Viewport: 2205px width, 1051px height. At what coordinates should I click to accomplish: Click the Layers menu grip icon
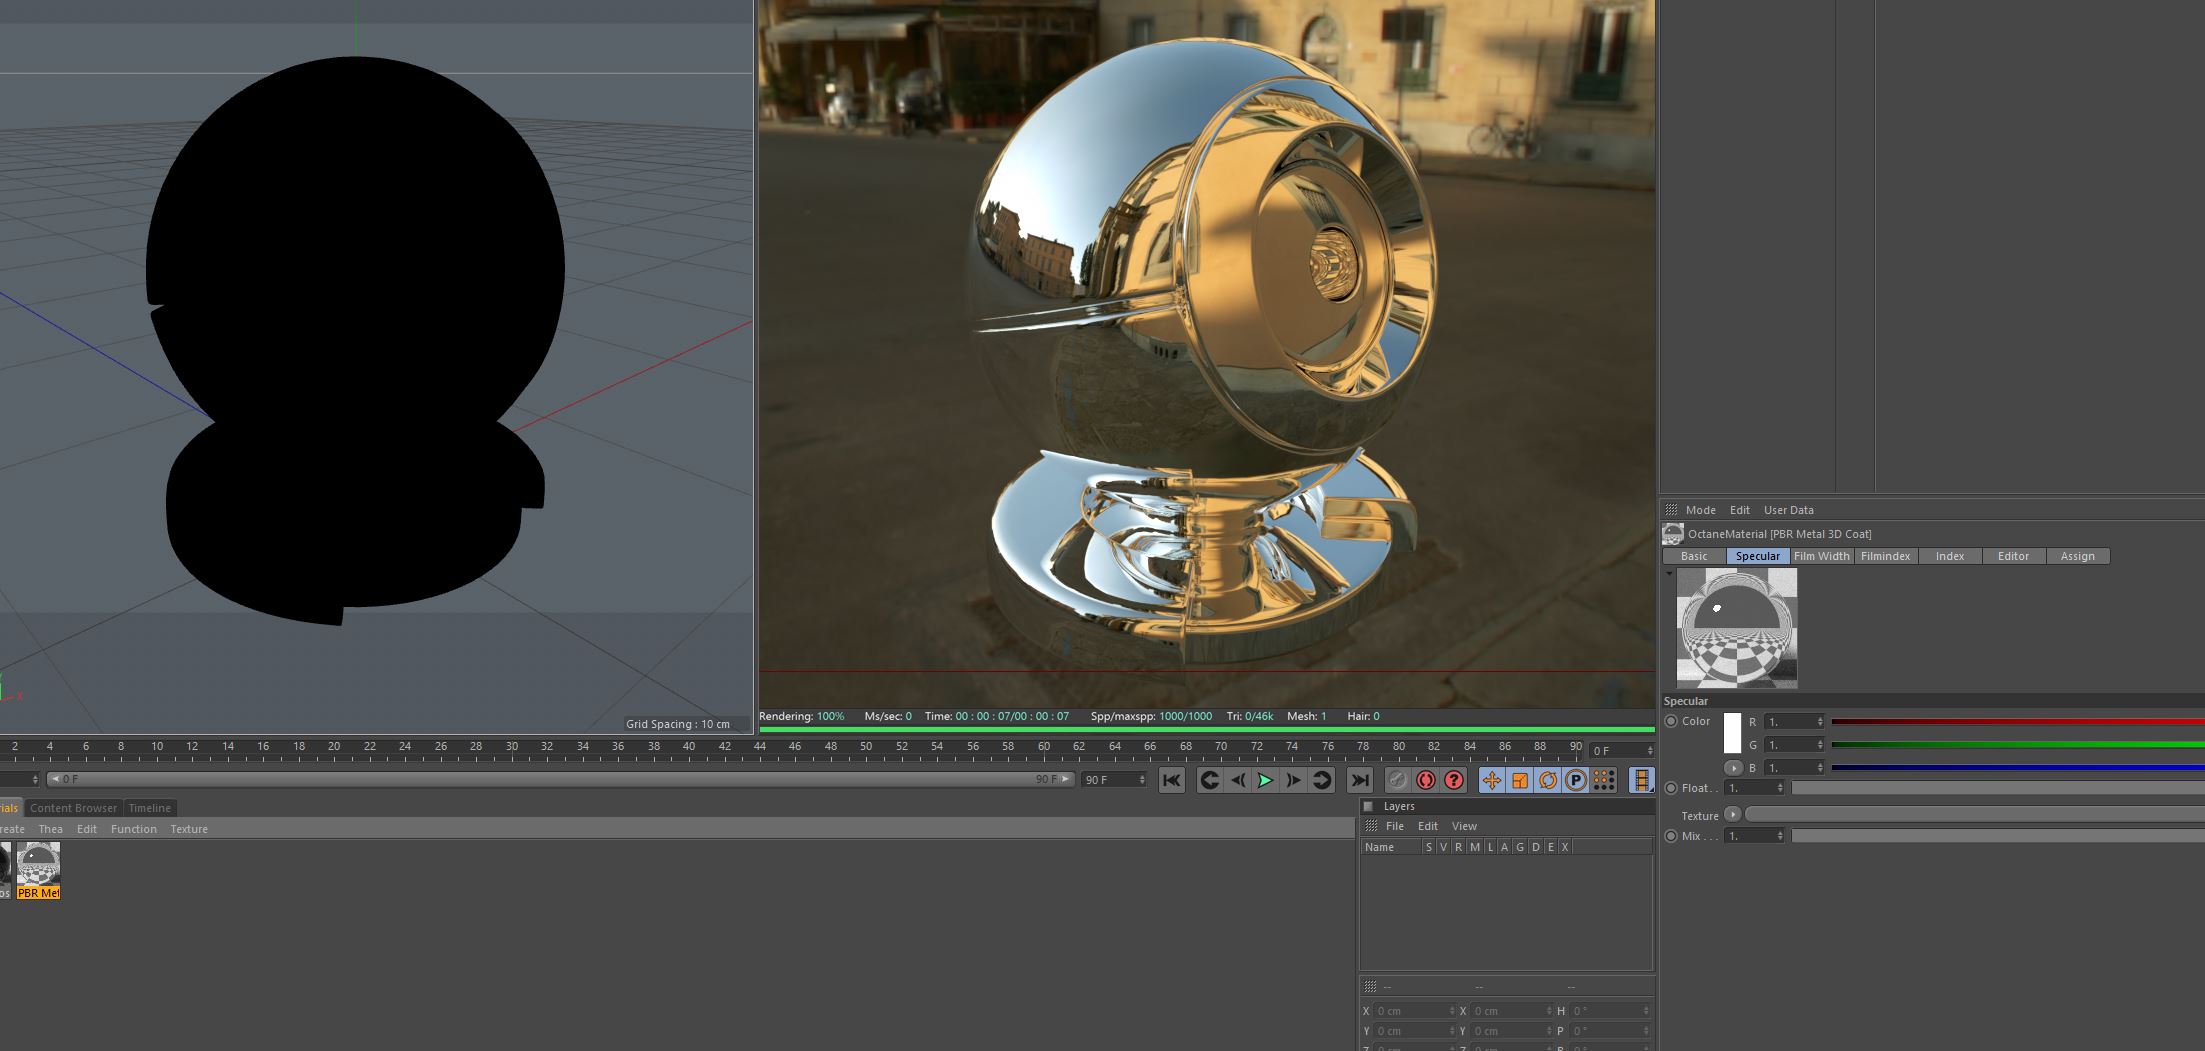point(1371,826)
